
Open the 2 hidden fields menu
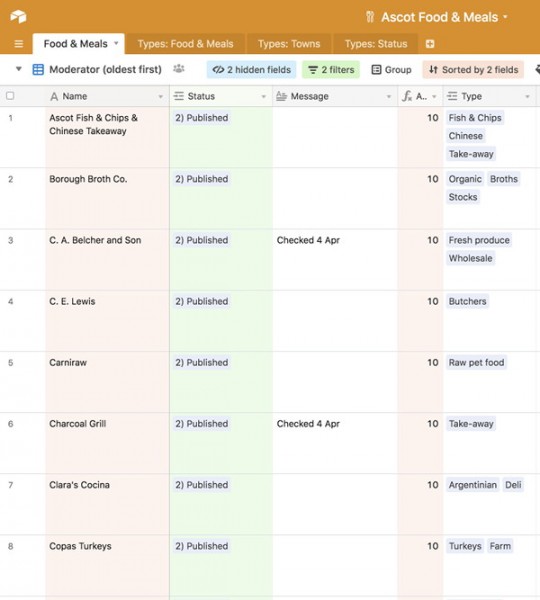coord(251,70)
